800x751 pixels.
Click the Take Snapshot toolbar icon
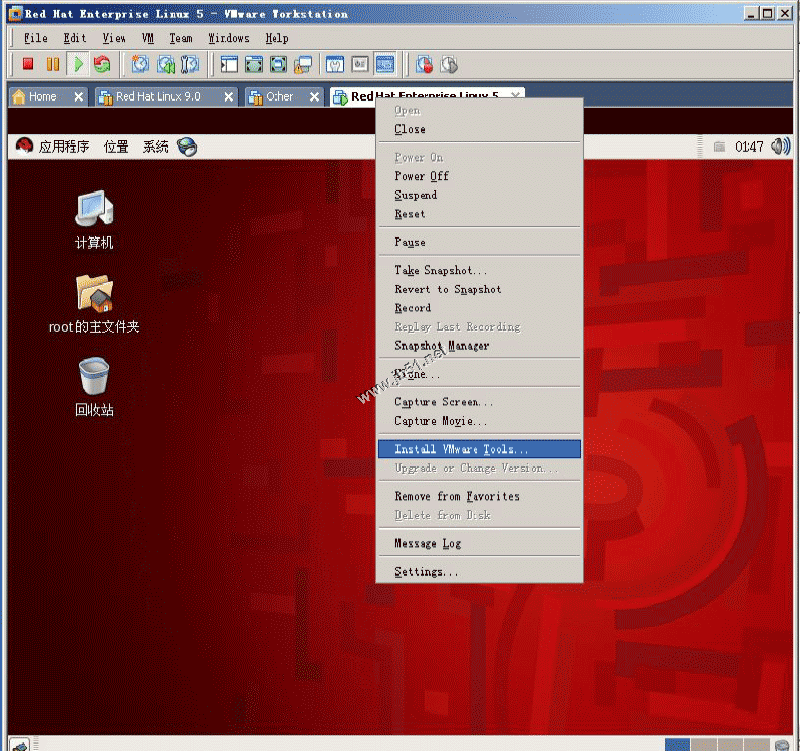pyautogui.click(x=140, y=64)
